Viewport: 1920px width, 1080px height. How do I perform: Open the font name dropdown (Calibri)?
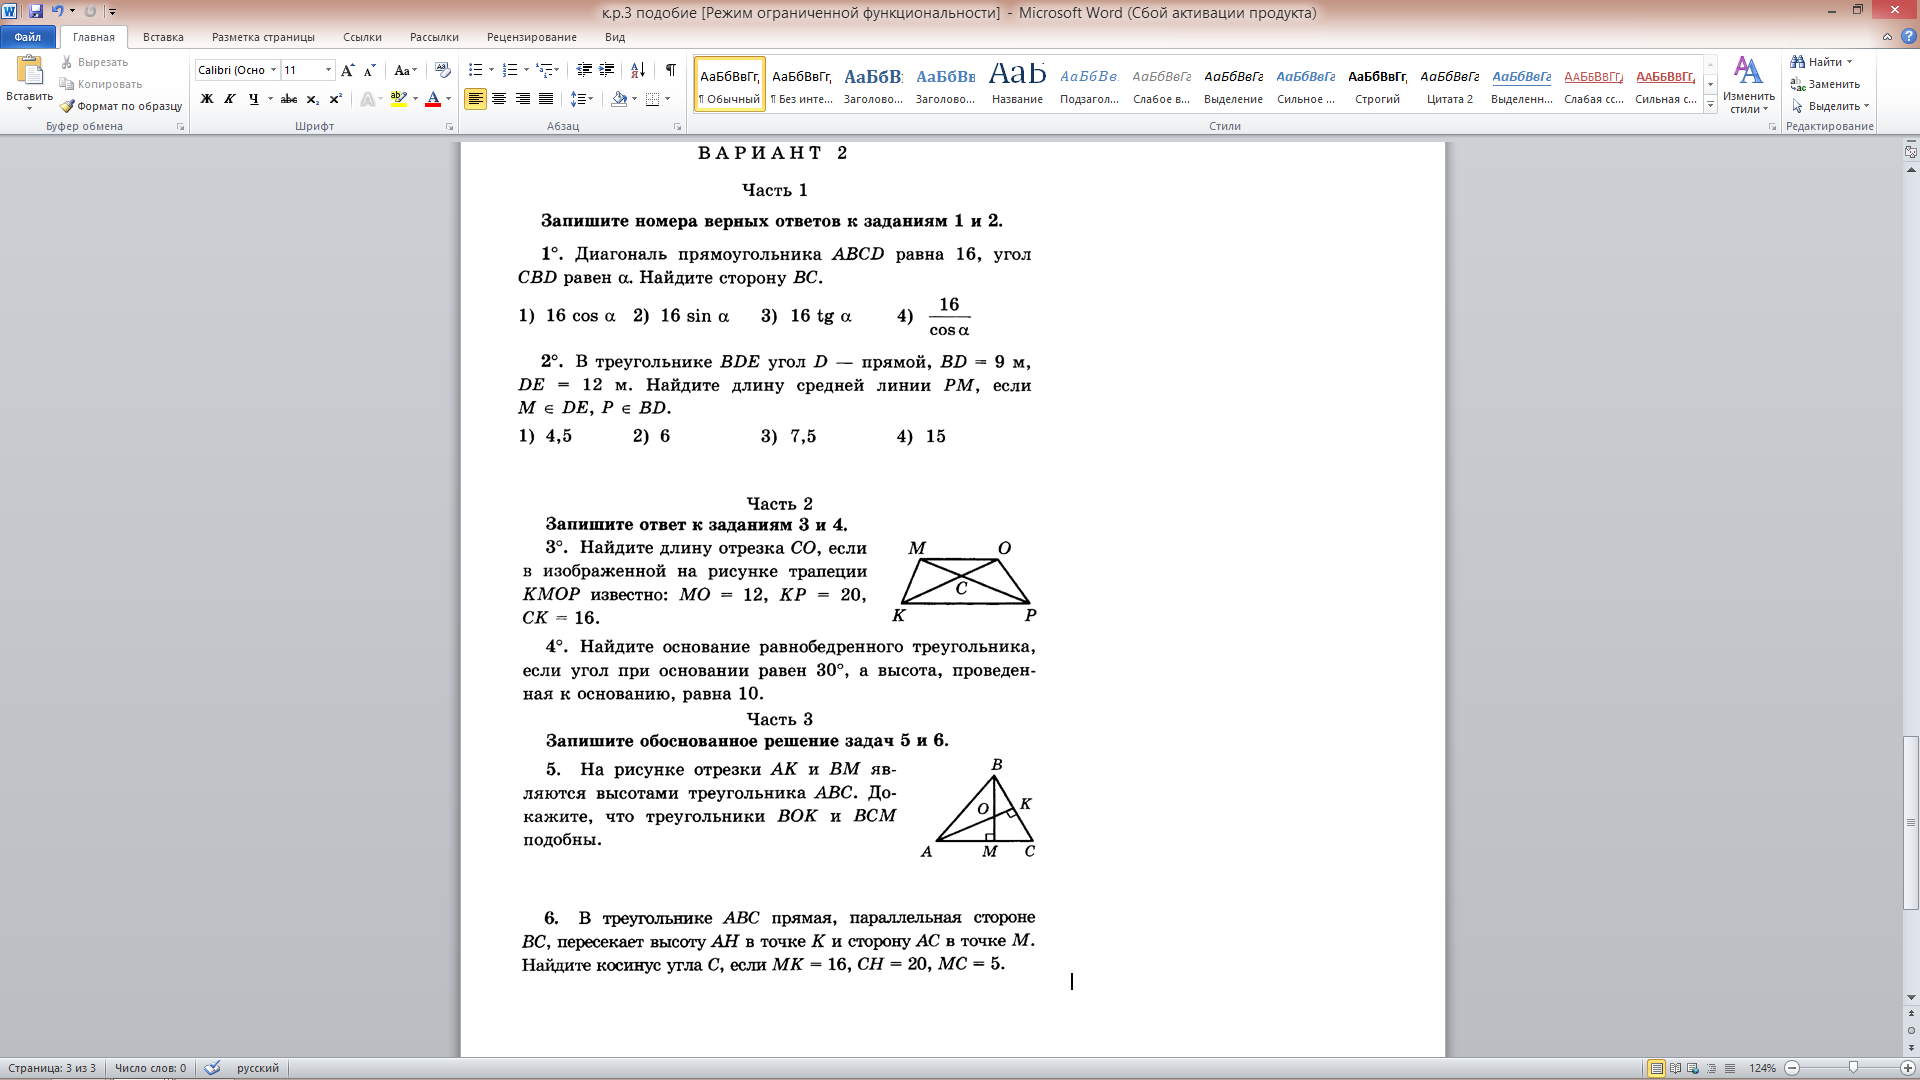(x=273, y=70)
